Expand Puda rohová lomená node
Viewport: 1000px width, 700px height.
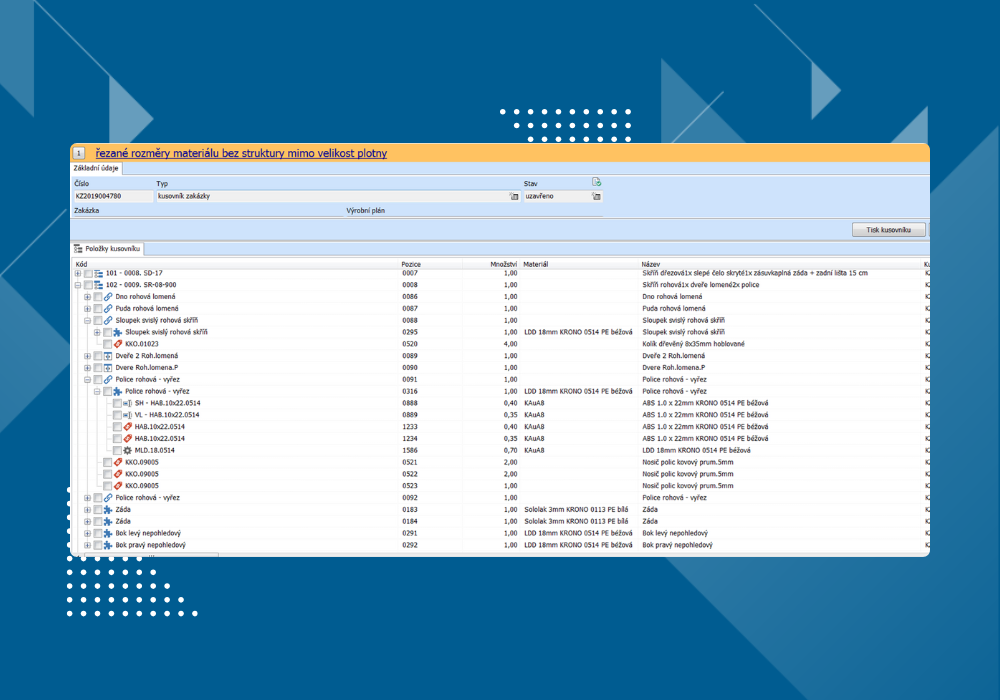tap(87, 309)
